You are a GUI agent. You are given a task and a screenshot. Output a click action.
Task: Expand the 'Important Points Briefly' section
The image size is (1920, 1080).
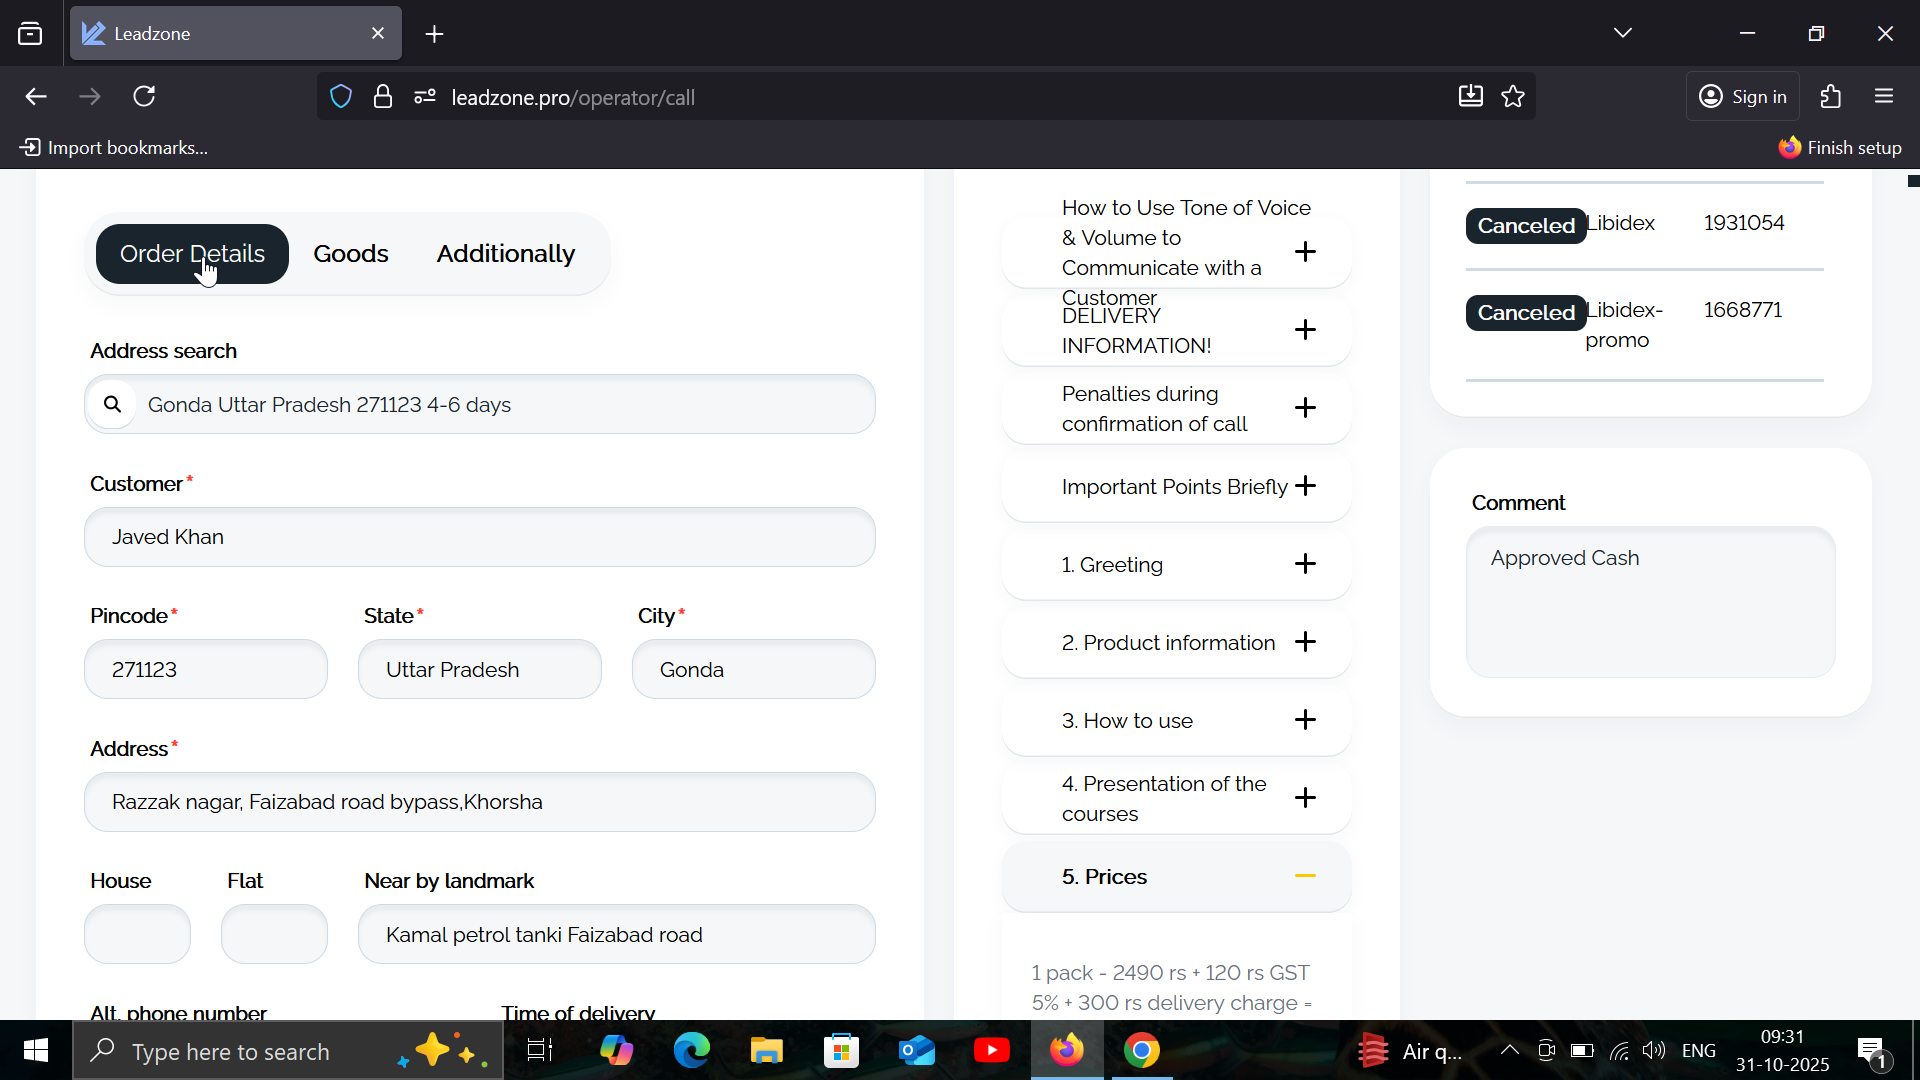click(1304, 486)
